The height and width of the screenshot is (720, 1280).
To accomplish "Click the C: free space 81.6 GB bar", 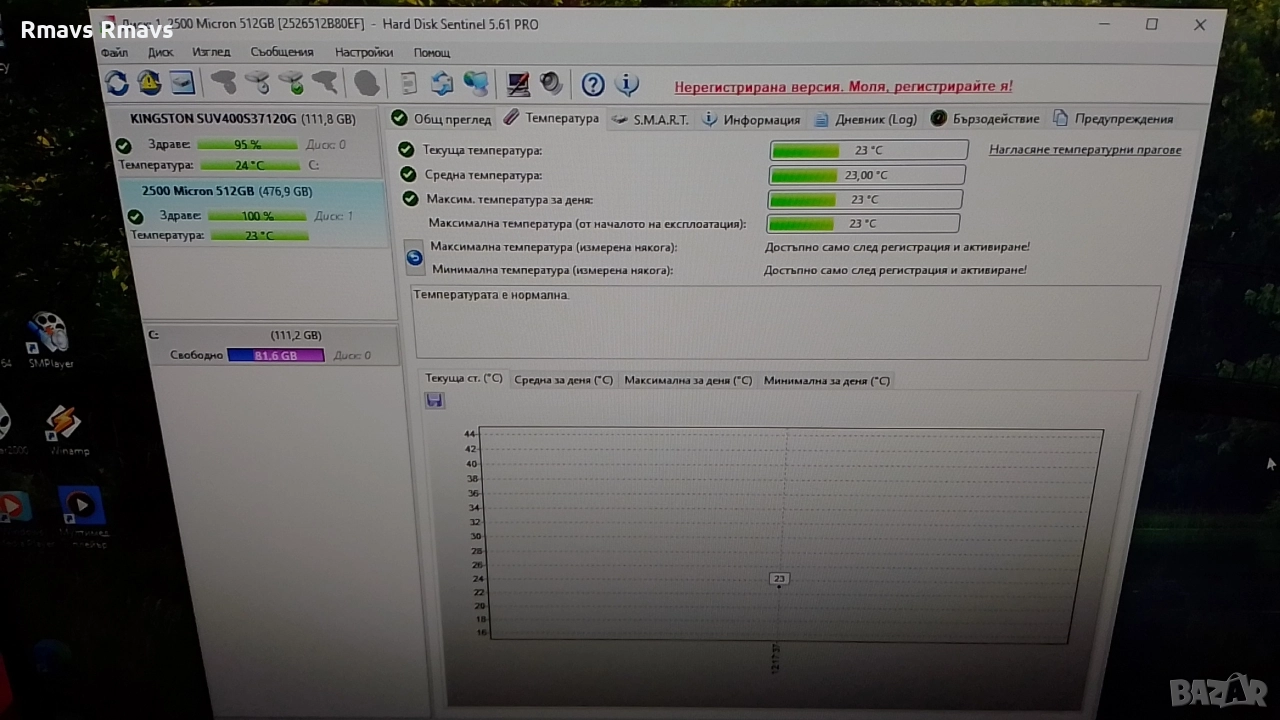I will (x=275, y=355).
